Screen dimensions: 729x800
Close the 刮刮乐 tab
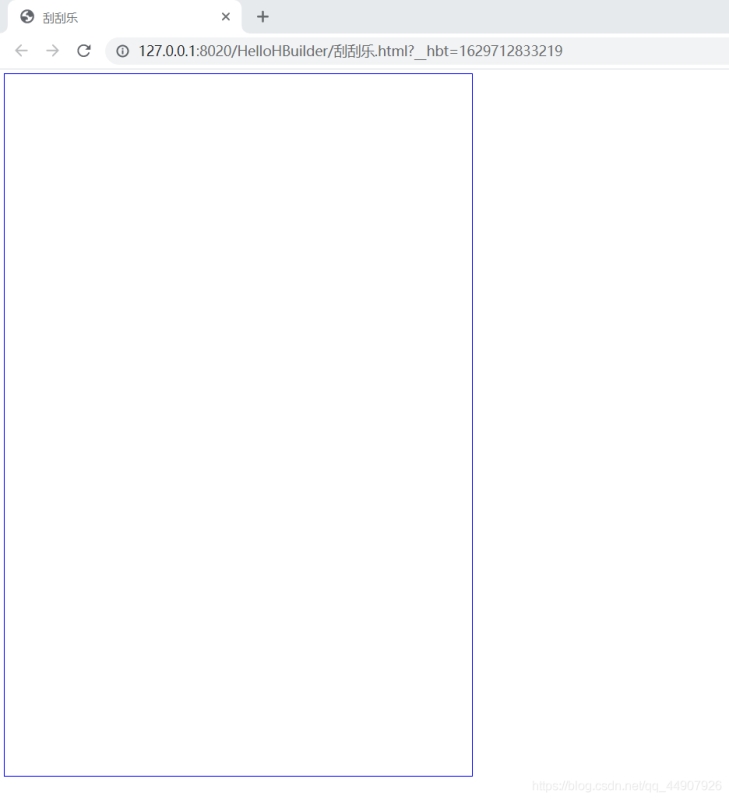coord(226,17)
